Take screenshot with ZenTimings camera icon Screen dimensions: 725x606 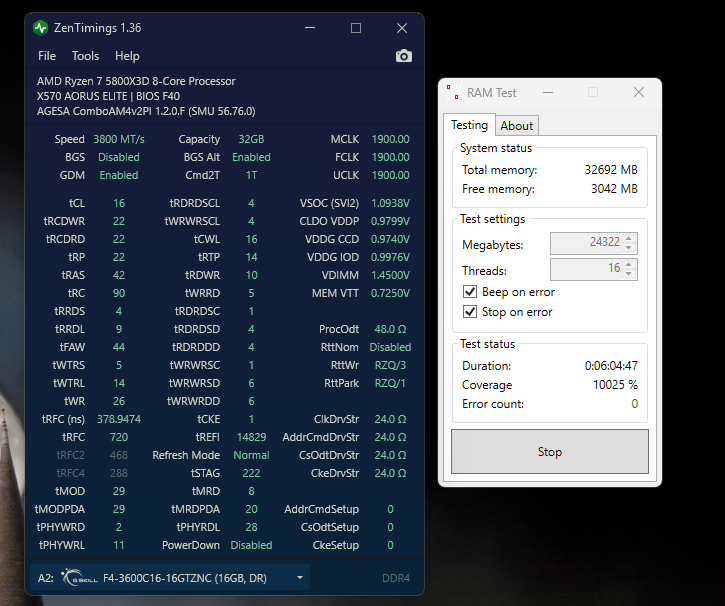coord(404,56)
